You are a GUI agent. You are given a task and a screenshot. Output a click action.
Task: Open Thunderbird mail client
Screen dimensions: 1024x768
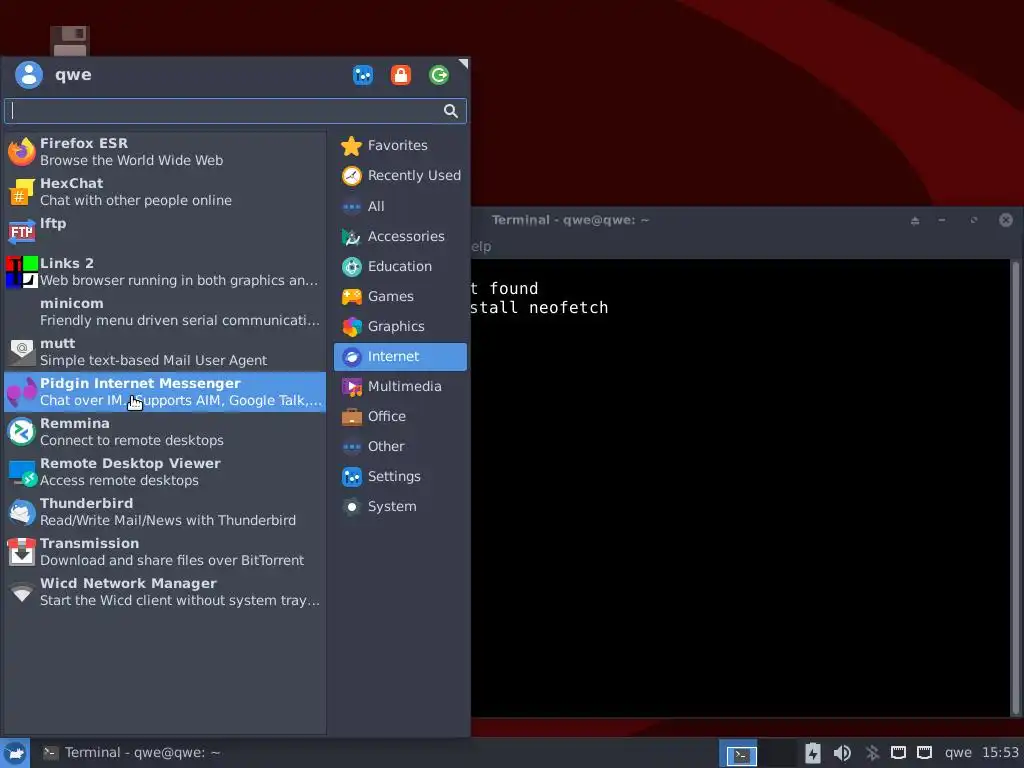pyautogui.click(x=165, y=511)
